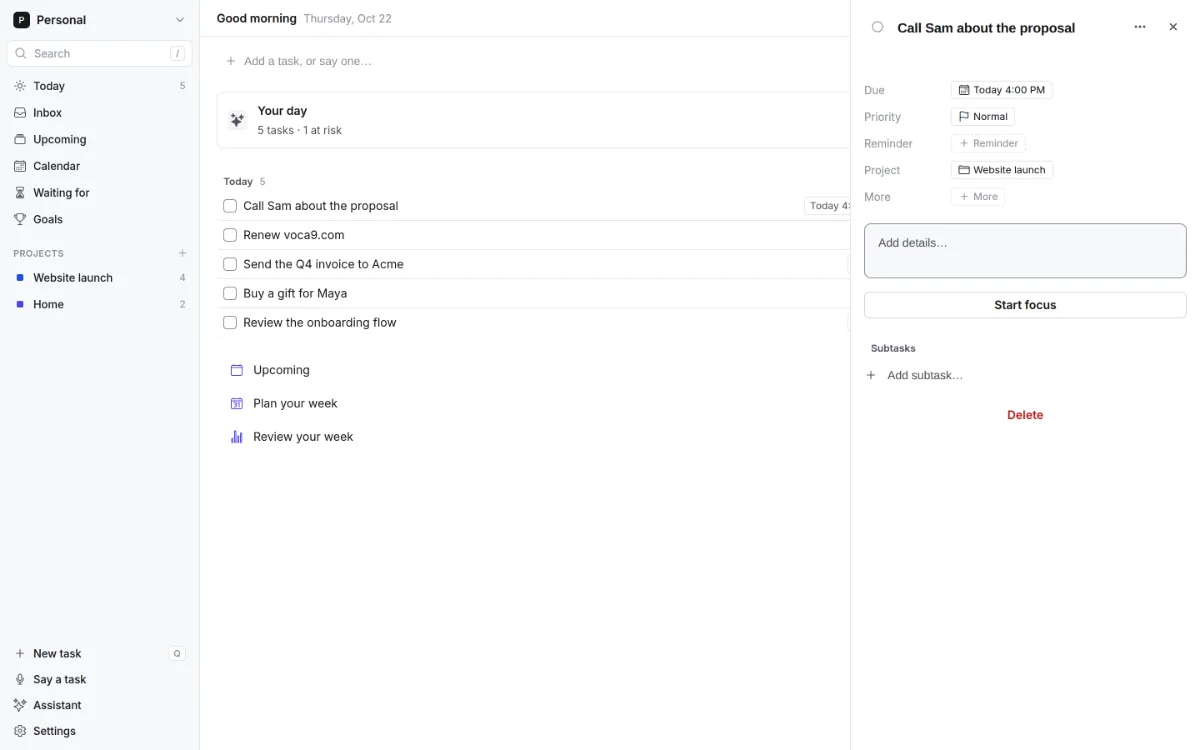The height and width of the screenshot is (750, 1200).
Task: Check off Renew voca9.com
Action: 230,235
